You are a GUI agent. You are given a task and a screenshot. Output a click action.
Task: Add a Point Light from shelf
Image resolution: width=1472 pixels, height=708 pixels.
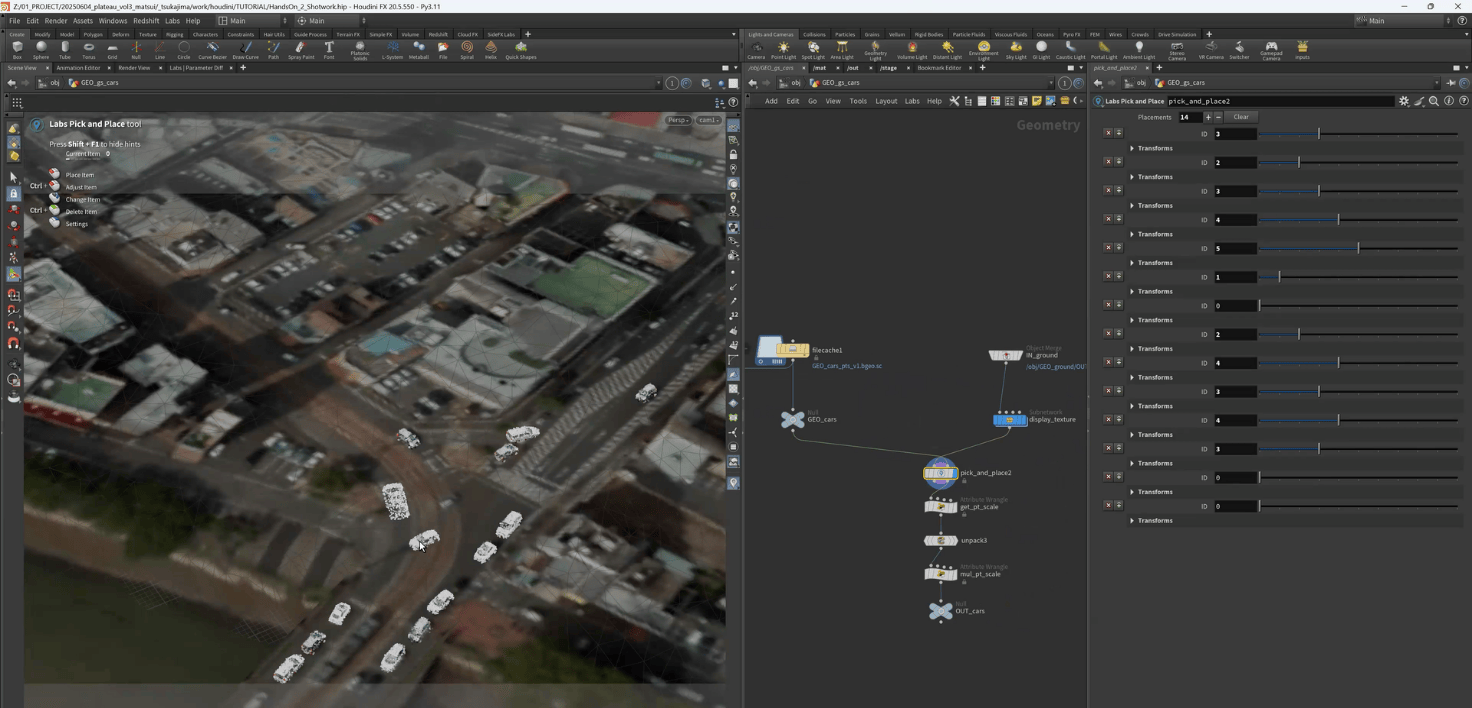(783, 49)
